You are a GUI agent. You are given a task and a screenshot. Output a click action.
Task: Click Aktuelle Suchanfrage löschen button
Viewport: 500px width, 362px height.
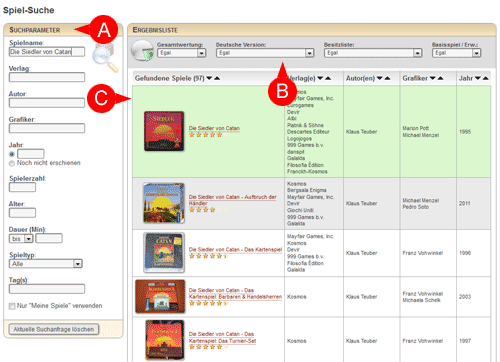(x=54, y=329)
